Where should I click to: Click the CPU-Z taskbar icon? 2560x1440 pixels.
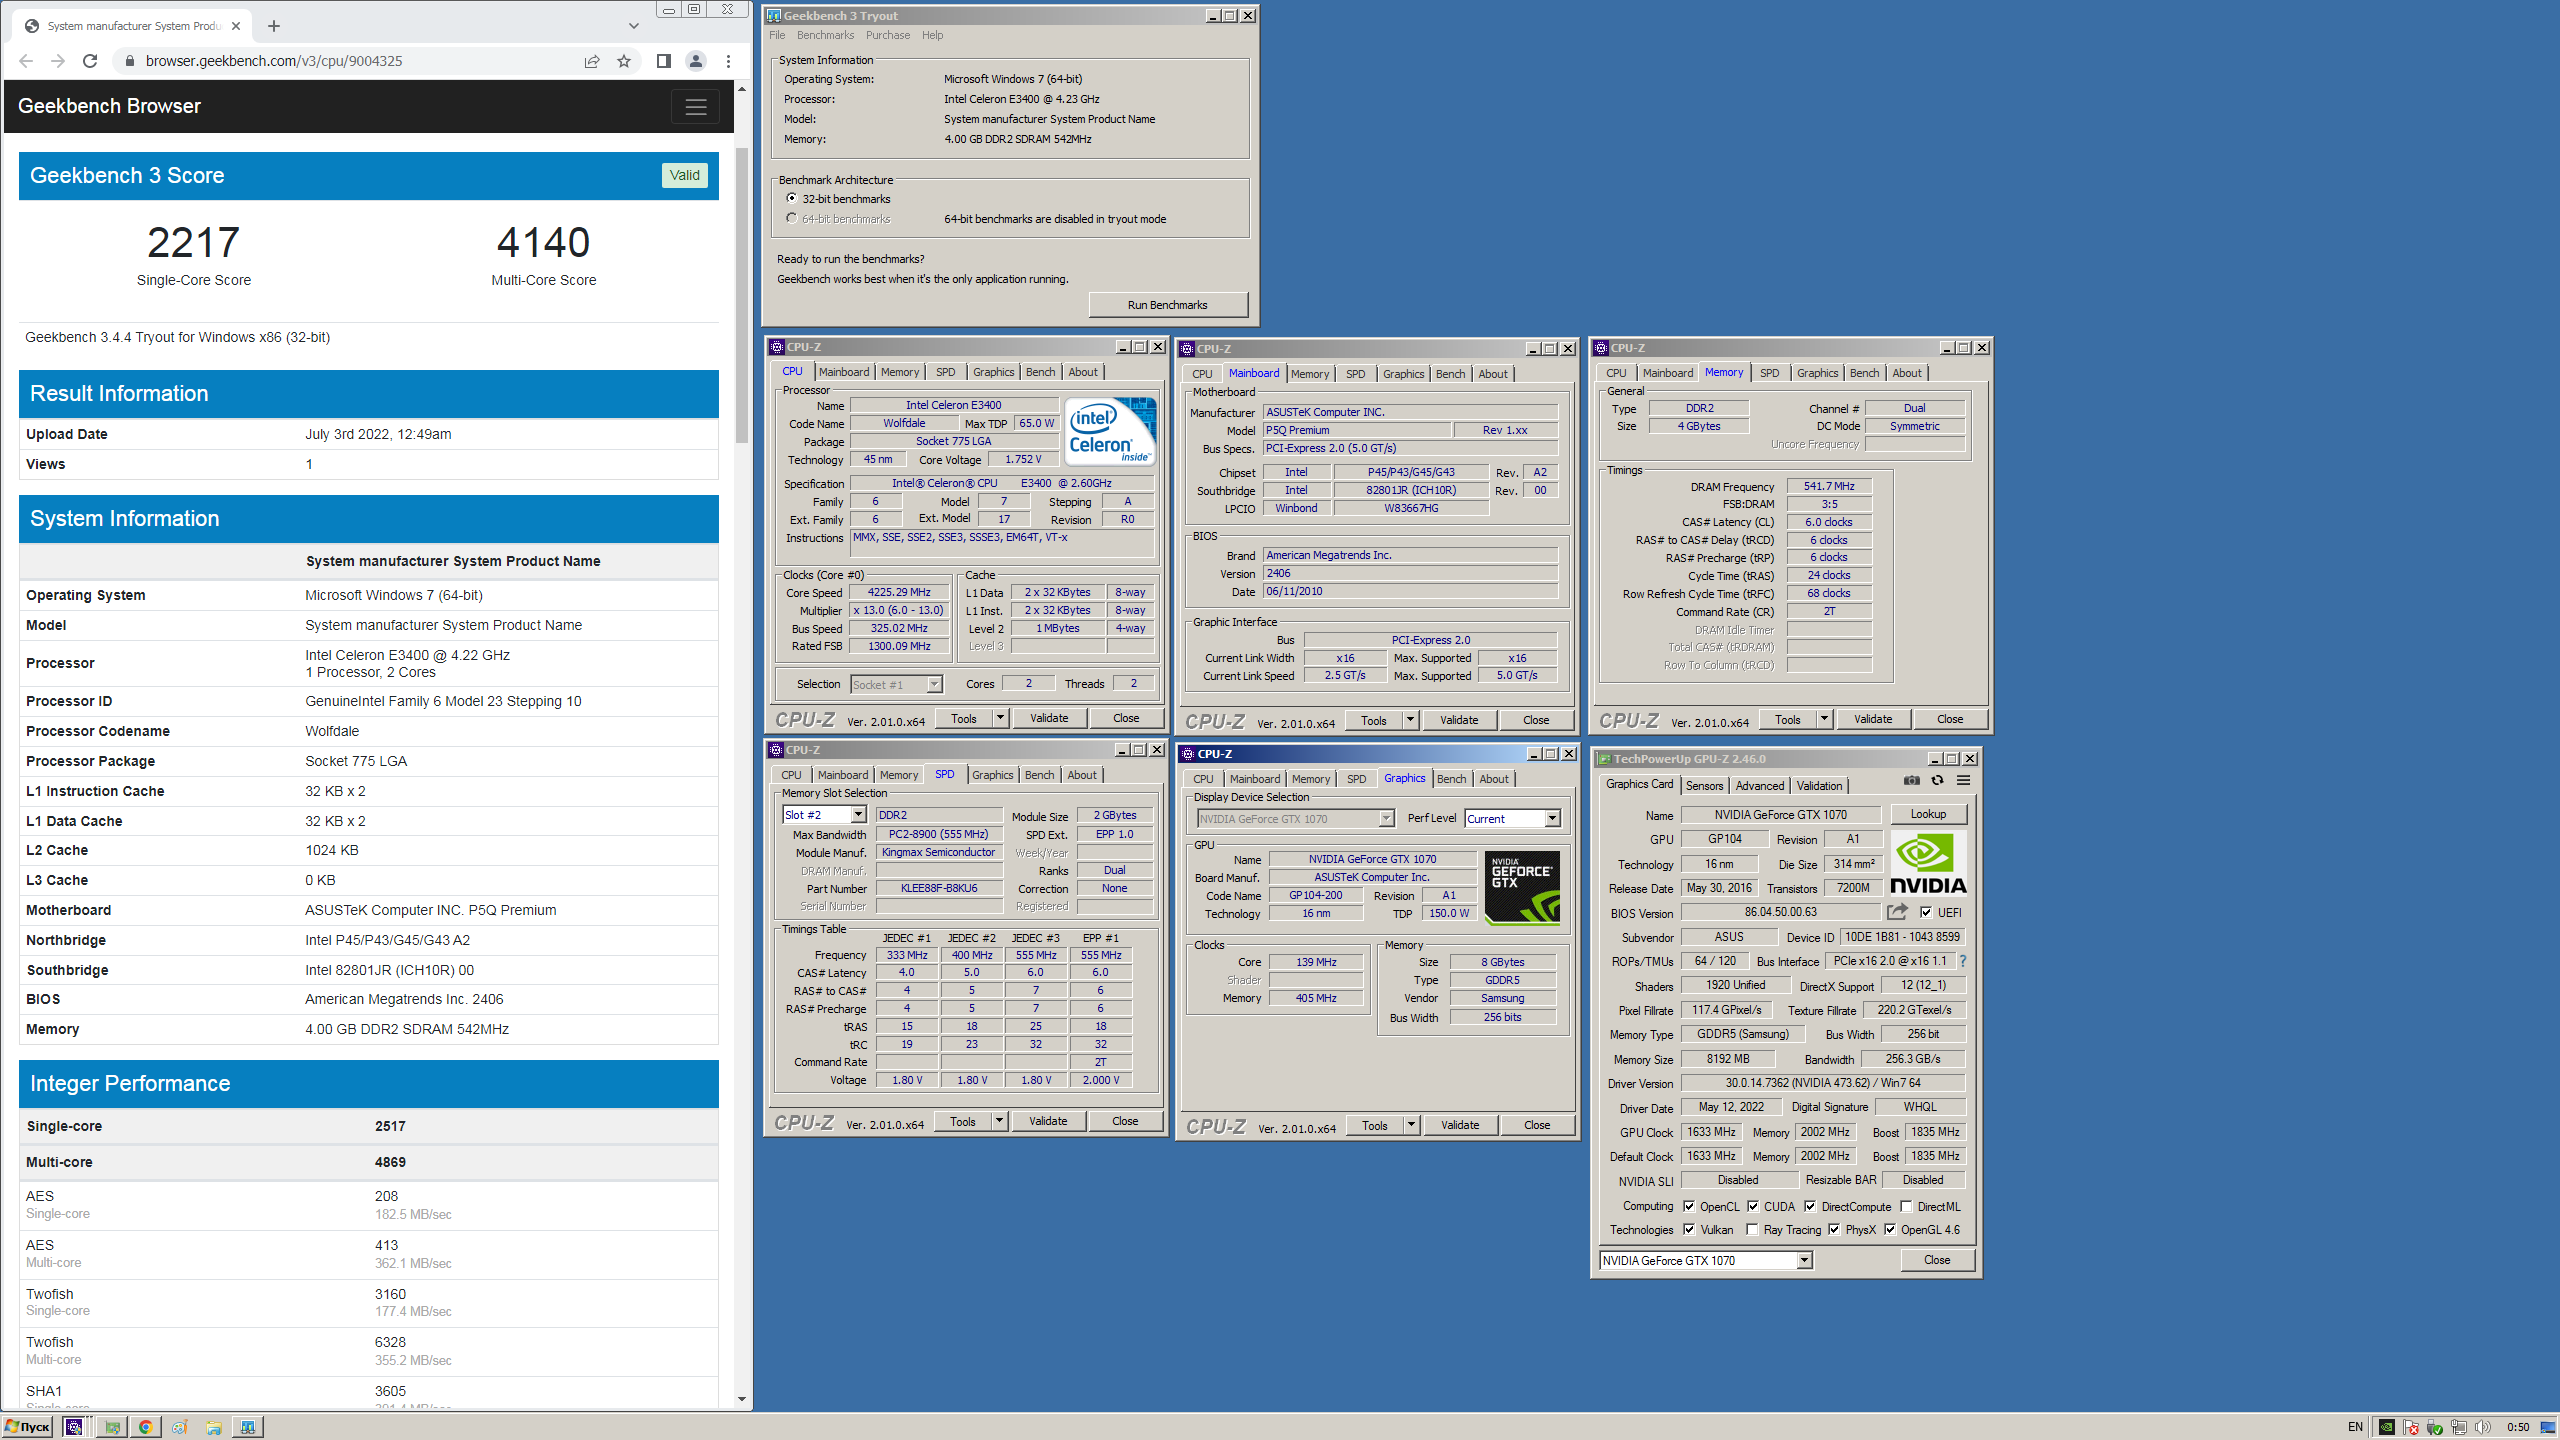[x=74, y=1427]
